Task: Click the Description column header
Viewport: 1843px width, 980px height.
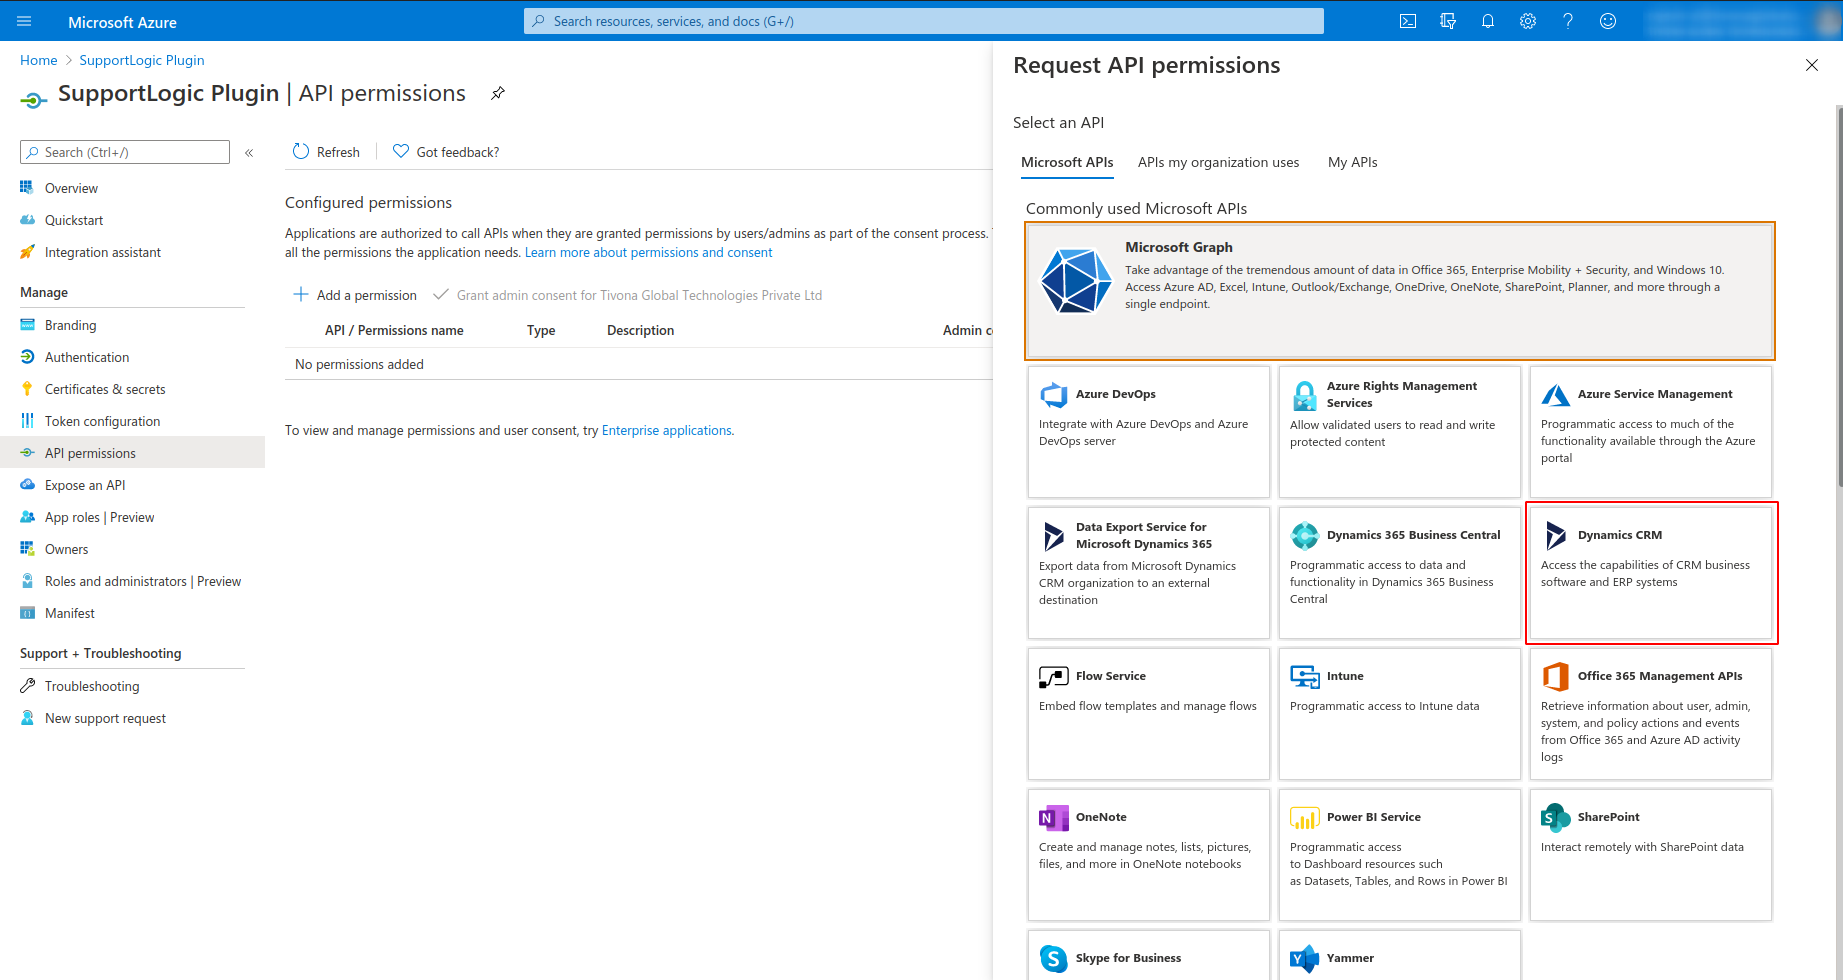Action: pos(640,330)
